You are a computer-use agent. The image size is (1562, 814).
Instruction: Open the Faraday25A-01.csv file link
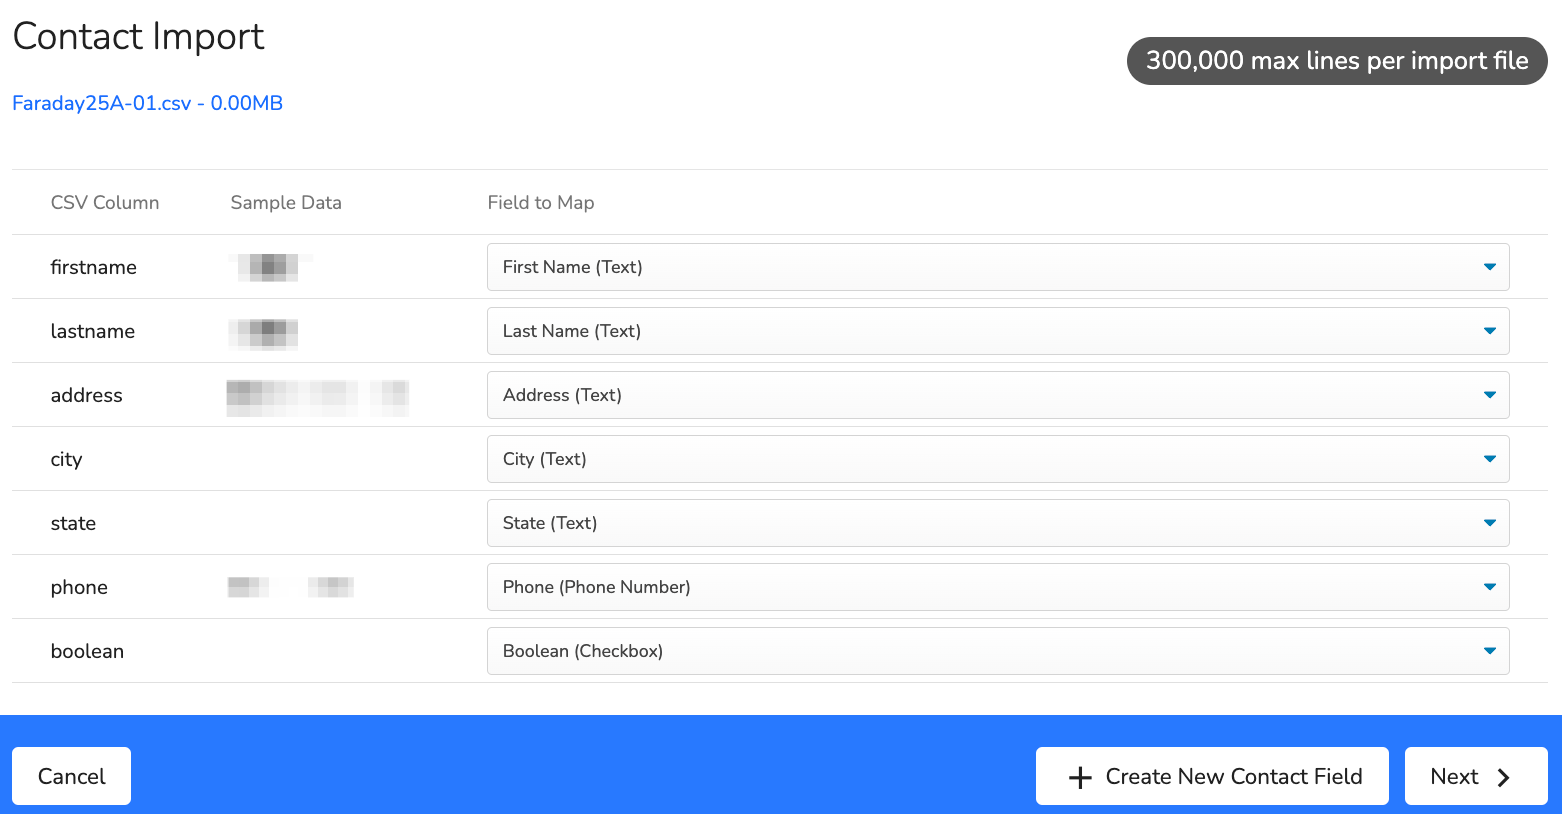click(146, 103)
